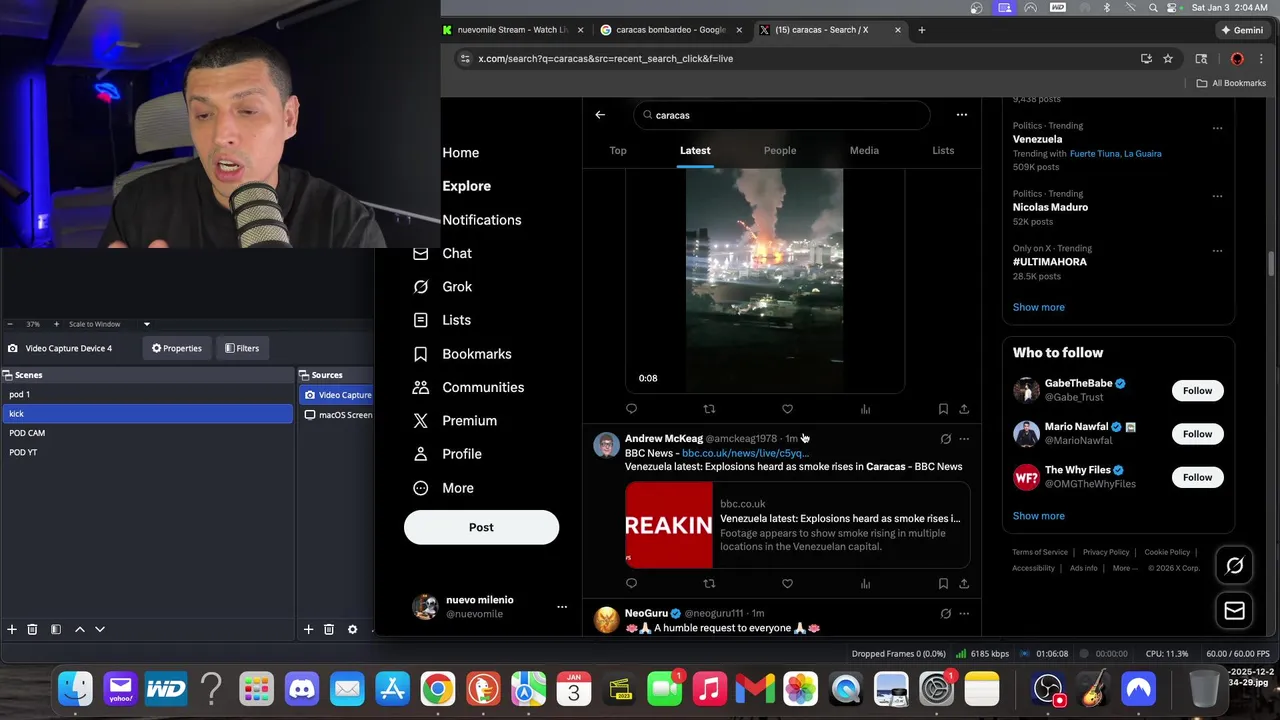Open Notifications in X sidebar
Screen dimensions: 1280x720
point(481,220)
